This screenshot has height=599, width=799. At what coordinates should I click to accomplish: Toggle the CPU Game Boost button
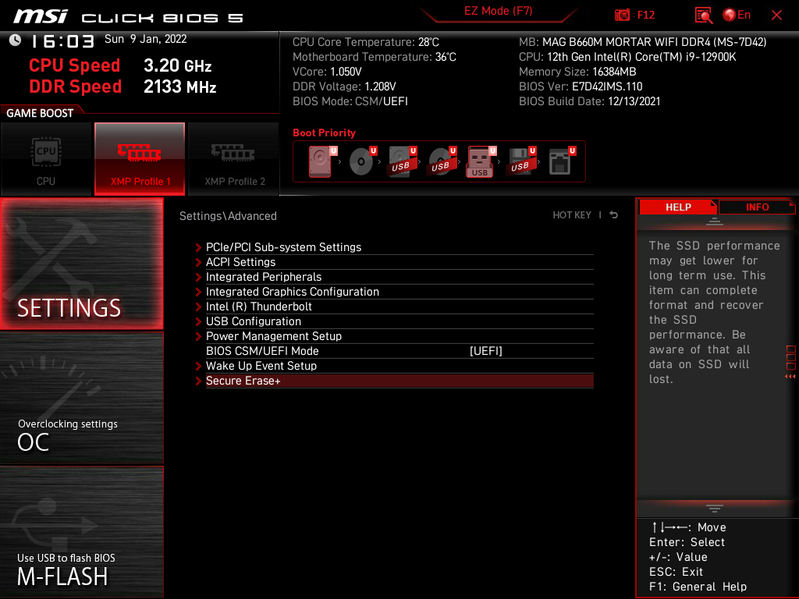[x=46, y=159]
